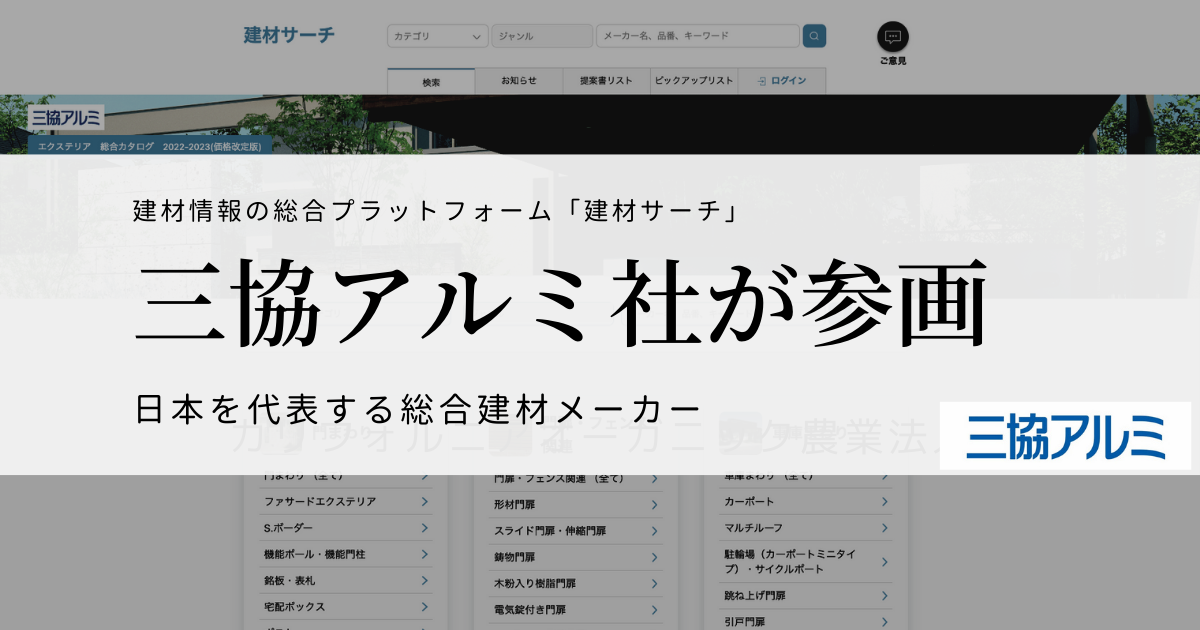The height and width of the screenshot is (630, 1200).
Task: Focus the メーカー名、品番、キーワード search box
Action: coord(697,36)
